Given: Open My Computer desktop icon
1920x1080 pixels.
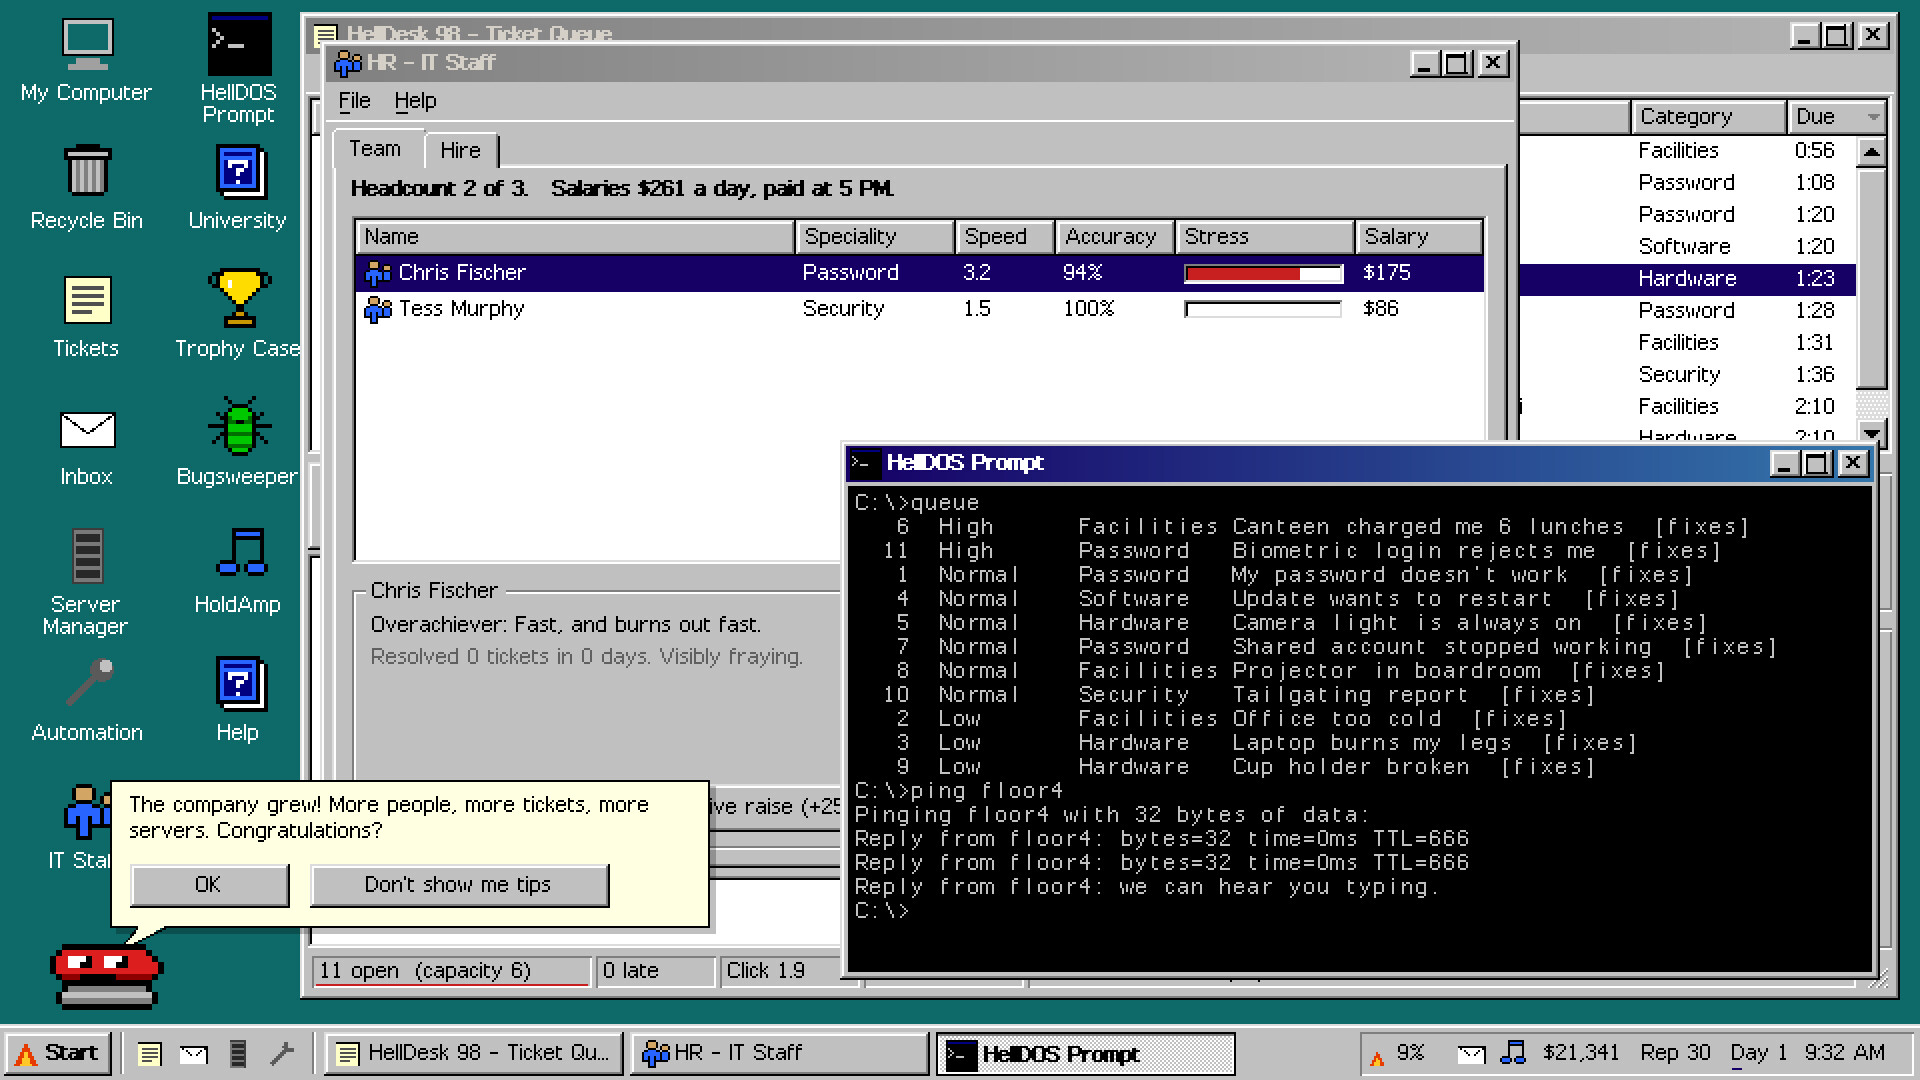Looking at the screenshot, I should [86, 60].
